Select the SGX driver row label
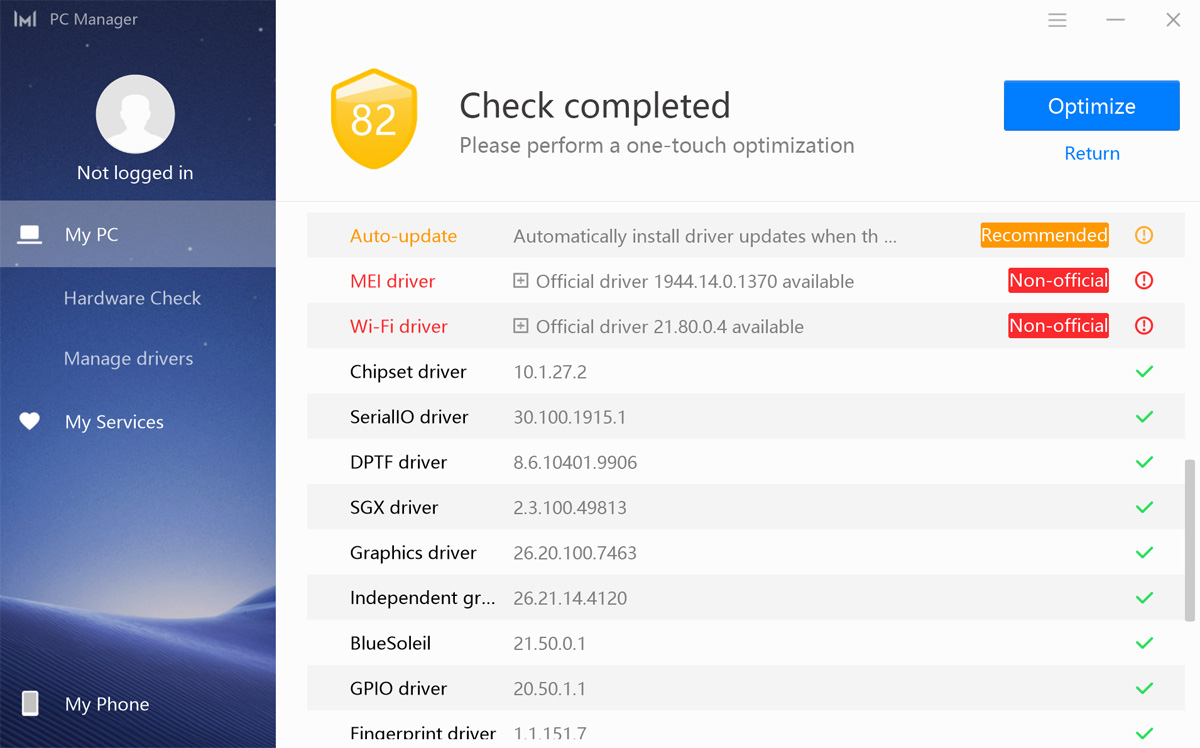Viewport: 1200px width, 748px height. coord(394,507)
